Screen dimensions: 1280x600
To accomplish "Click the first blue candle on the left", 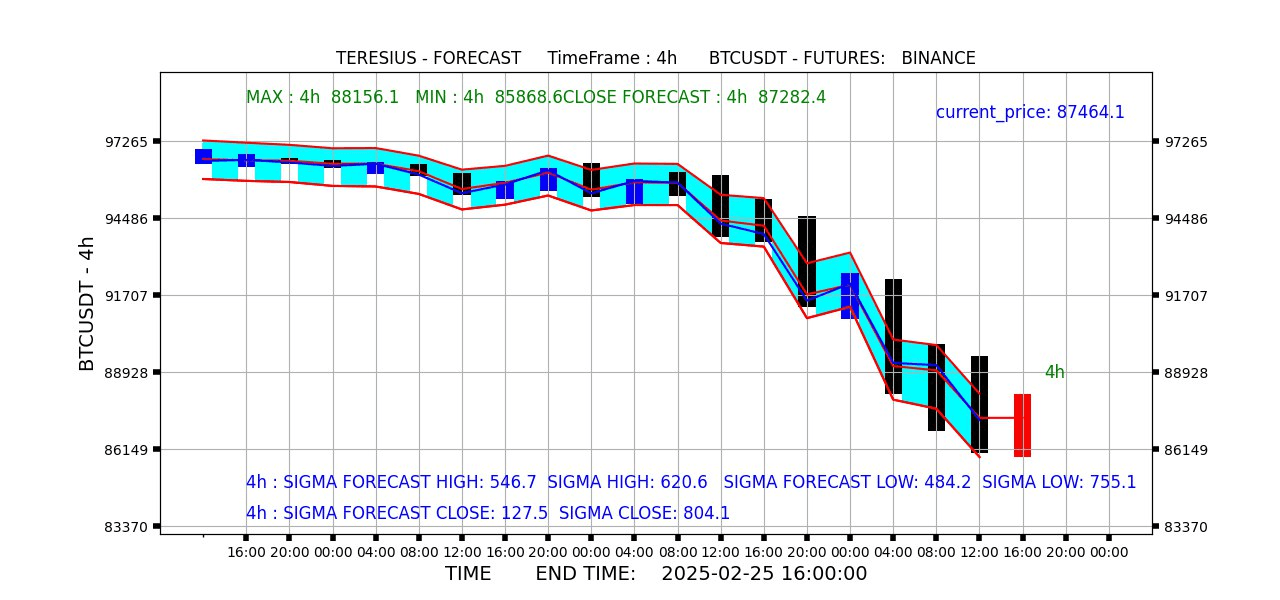I will 202,155.
